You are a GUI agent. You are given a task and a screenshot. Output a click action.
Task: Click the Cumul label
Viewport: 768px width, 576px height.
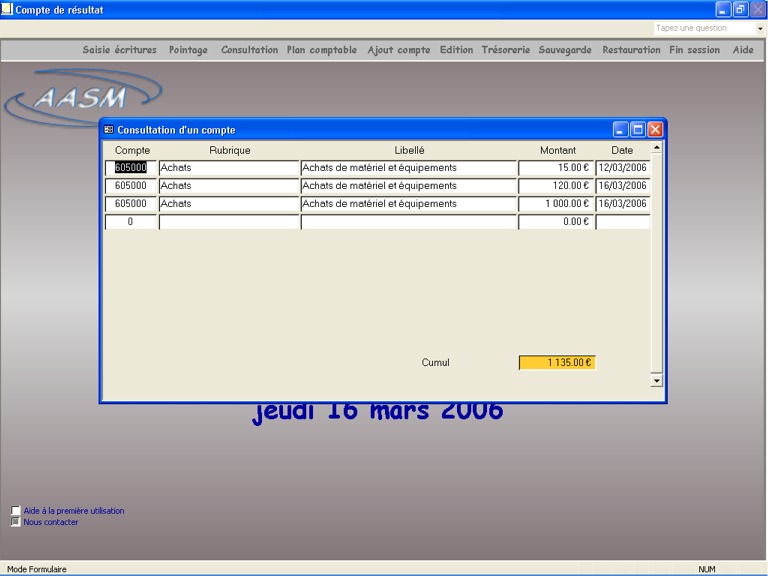pyautogui.click(x=435, y=362)
